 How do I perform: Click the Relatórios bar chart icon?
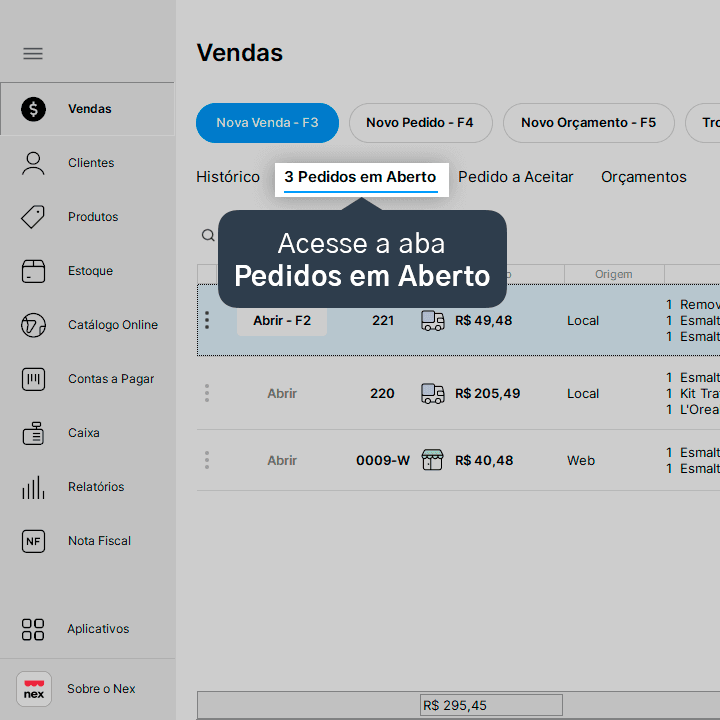pyautogui.click(x=34, y=487)
